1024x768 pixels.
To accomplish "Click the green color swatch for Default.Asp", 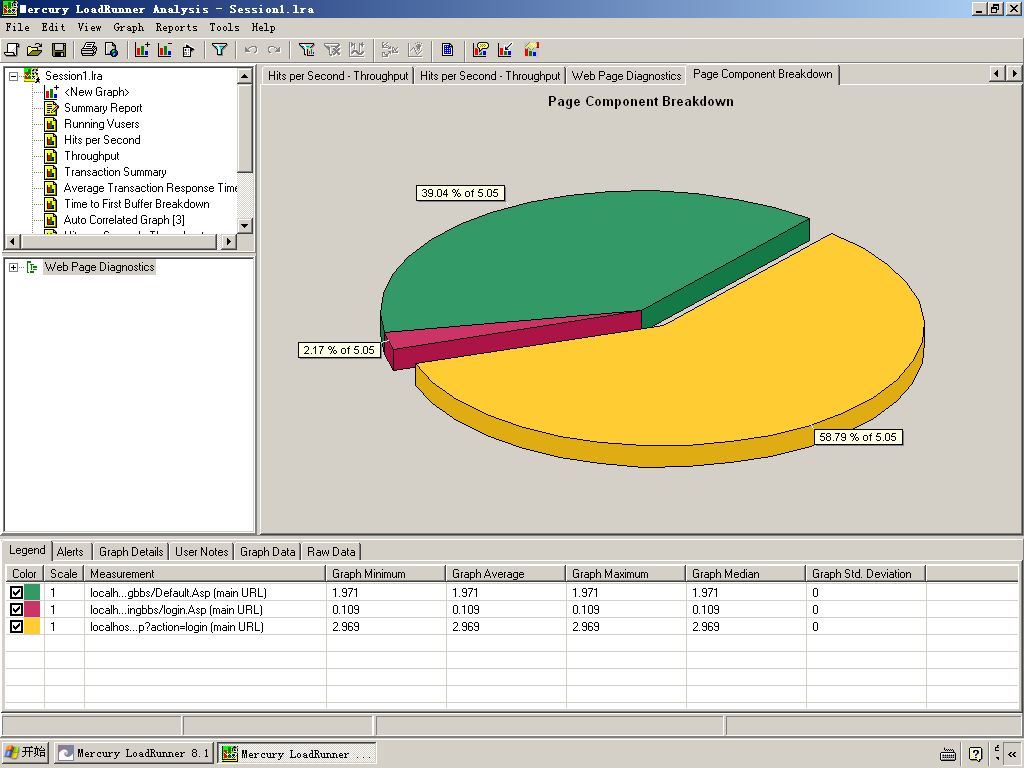I will click(x=32, y=592).
